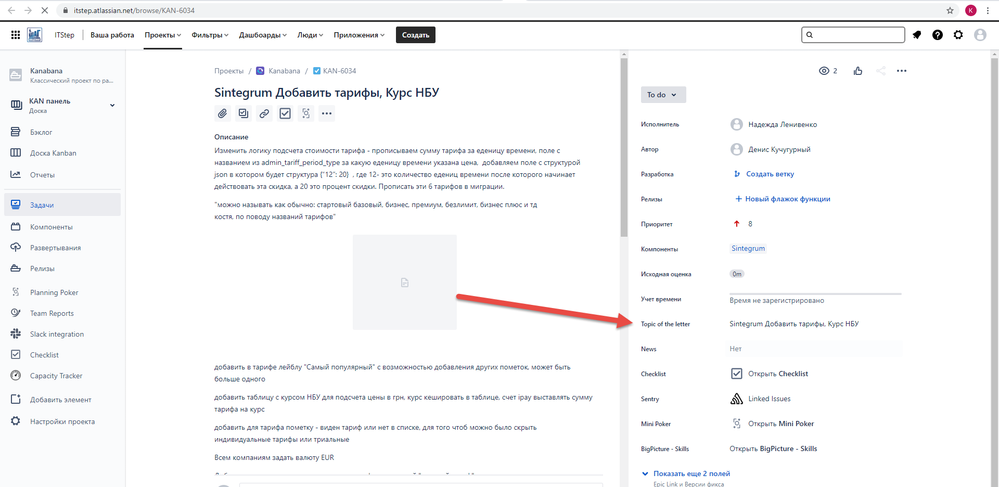The height and width of the screenshot is (487, 999).
Task: Click Ваша работа in top navigation
Action: pos(112,35)
